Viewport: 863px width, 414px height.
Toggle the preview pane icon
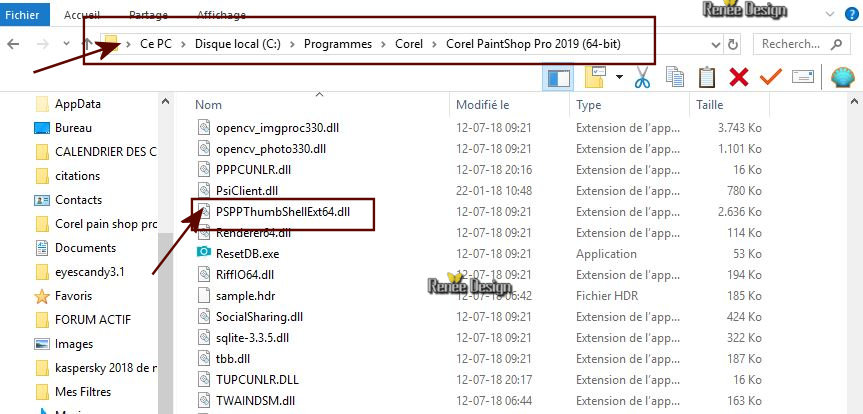(x=559, y=78)
